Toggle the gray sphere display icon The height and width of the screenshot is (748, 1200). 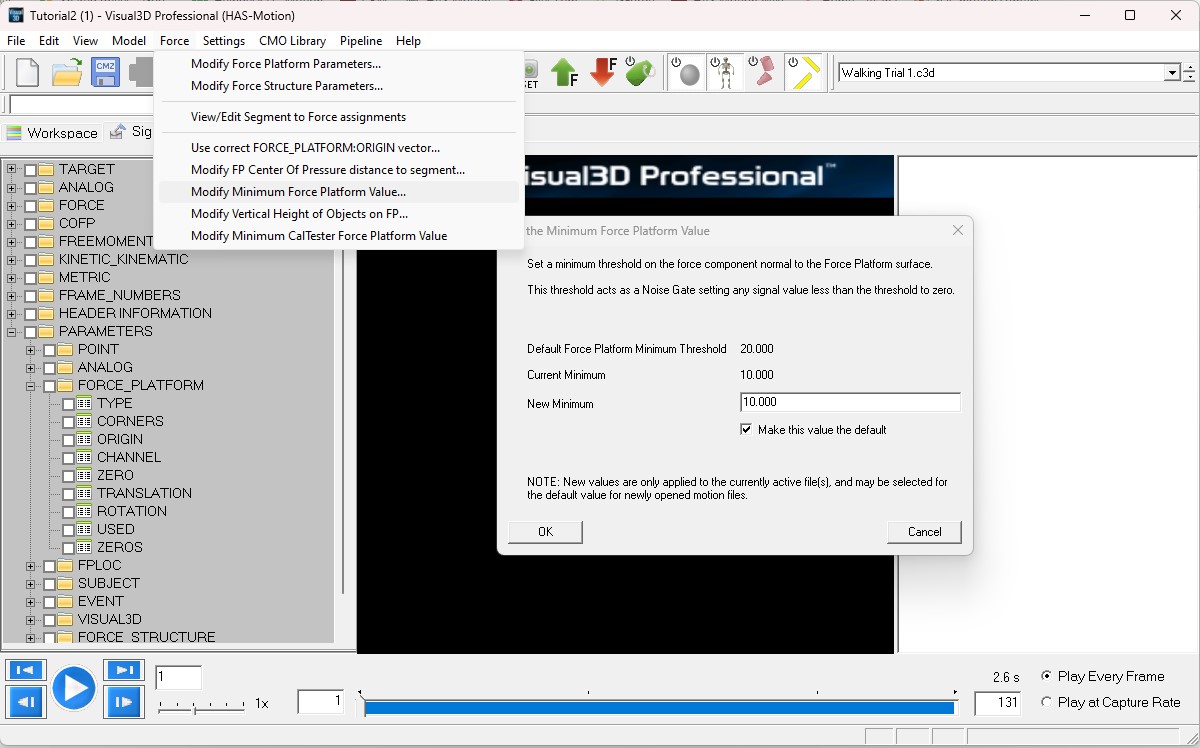pyautogui.click(x=686, y=72)
